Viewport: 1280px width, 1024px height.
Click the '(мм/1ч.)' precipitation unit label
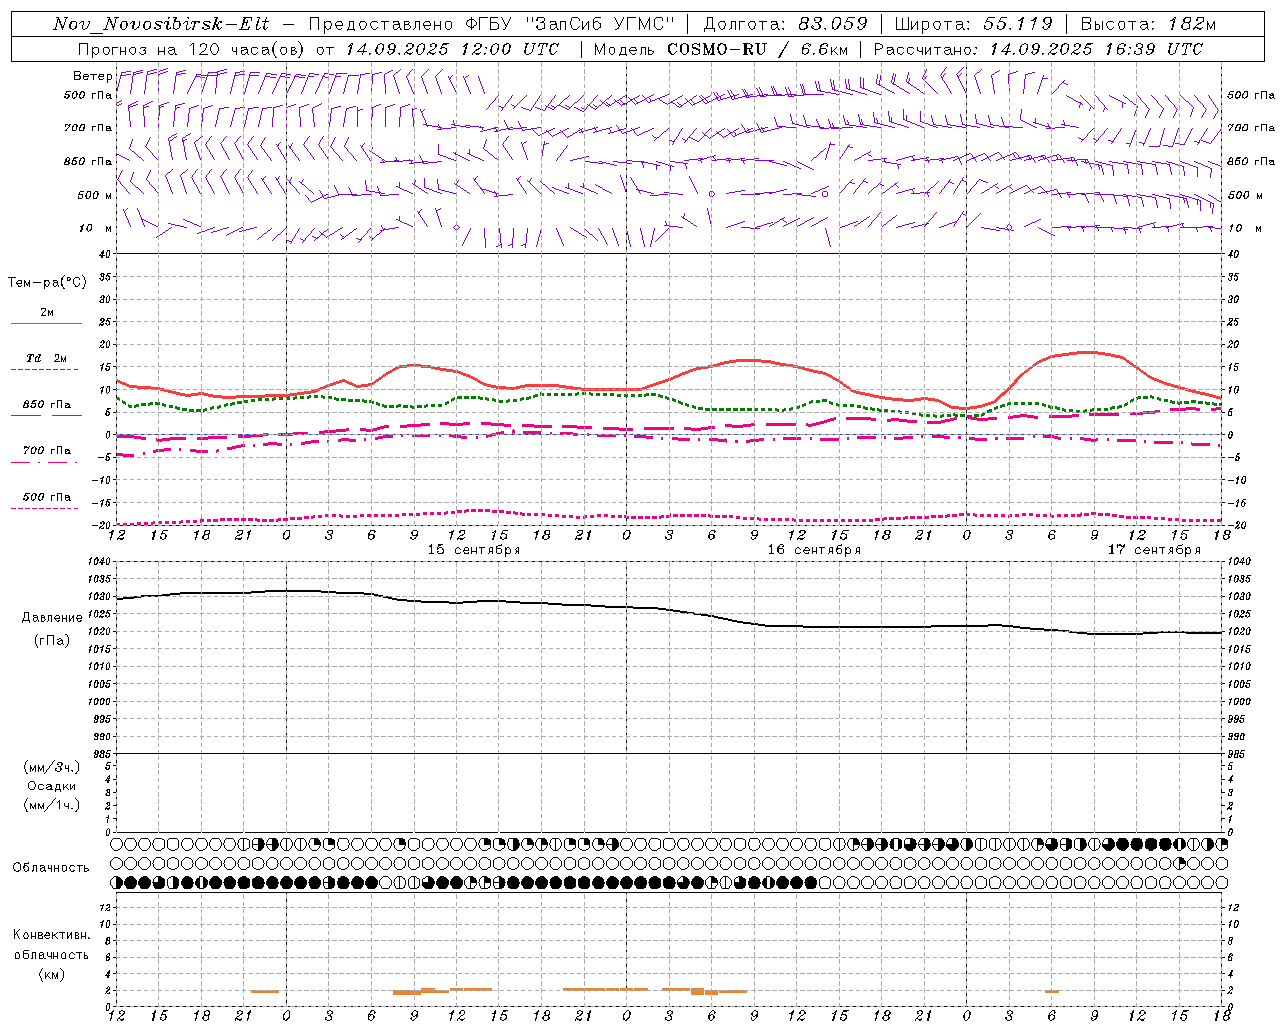click(52, 805)
